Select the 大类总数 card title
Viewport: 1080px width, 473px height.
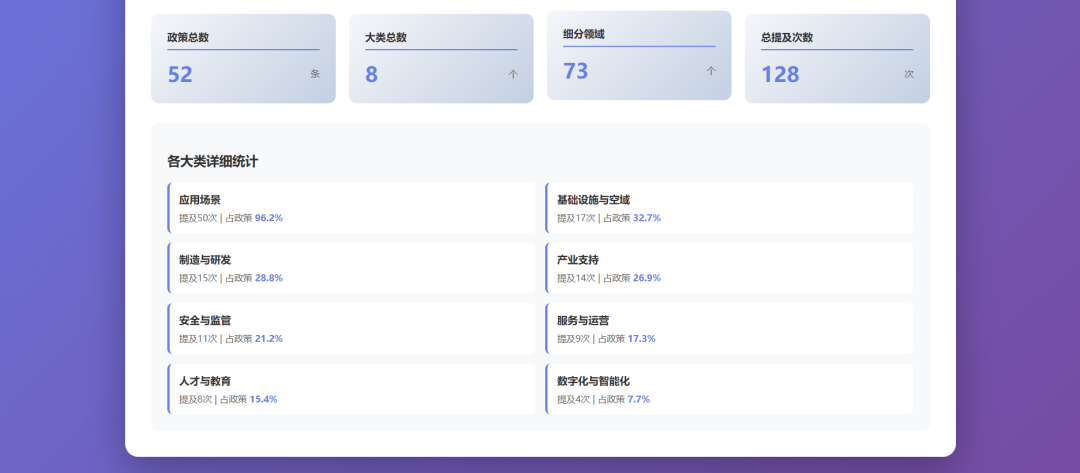click(386, 37)
